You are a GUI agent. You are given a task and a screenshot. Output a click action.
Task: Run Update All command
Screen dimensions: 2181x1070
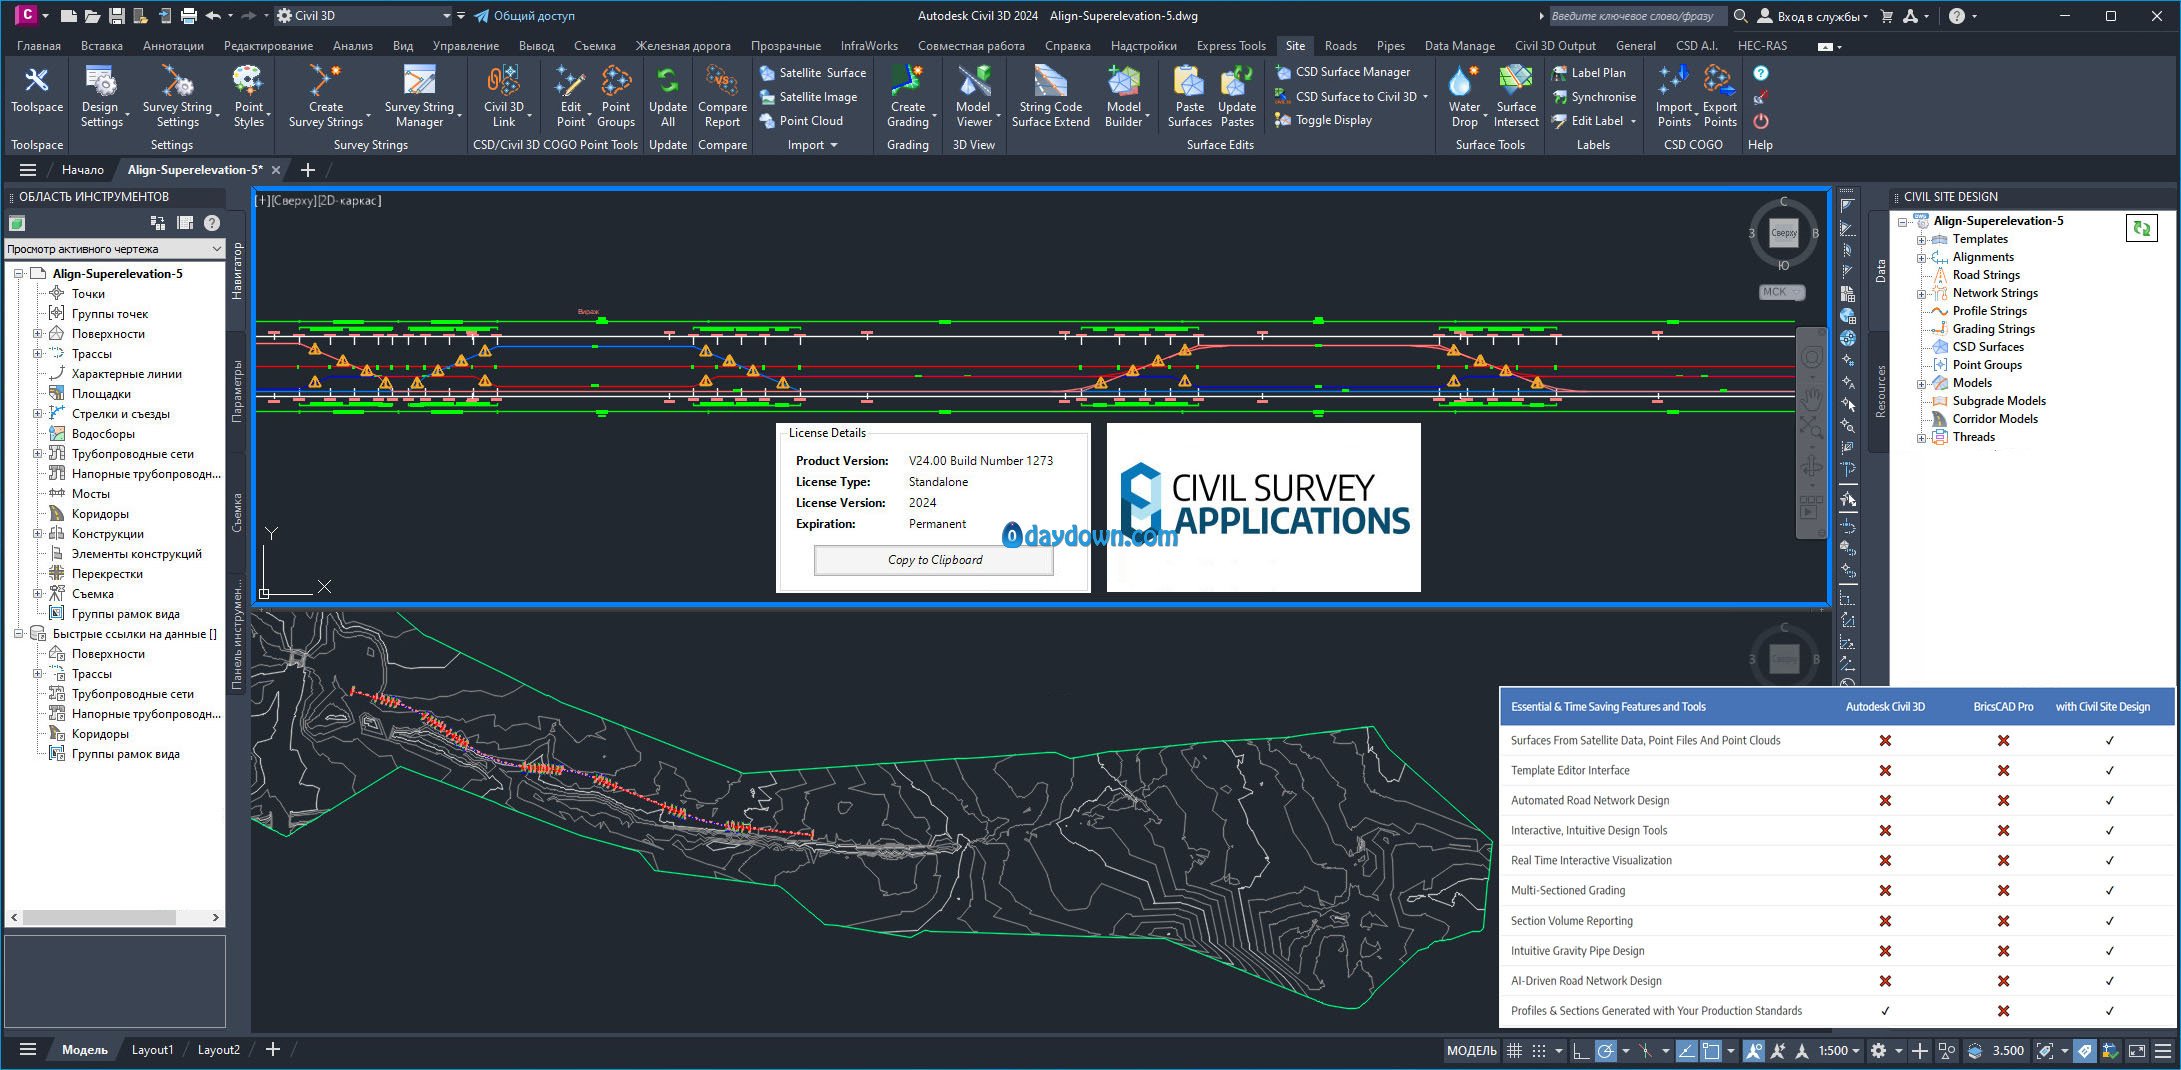tap(667, 97)
